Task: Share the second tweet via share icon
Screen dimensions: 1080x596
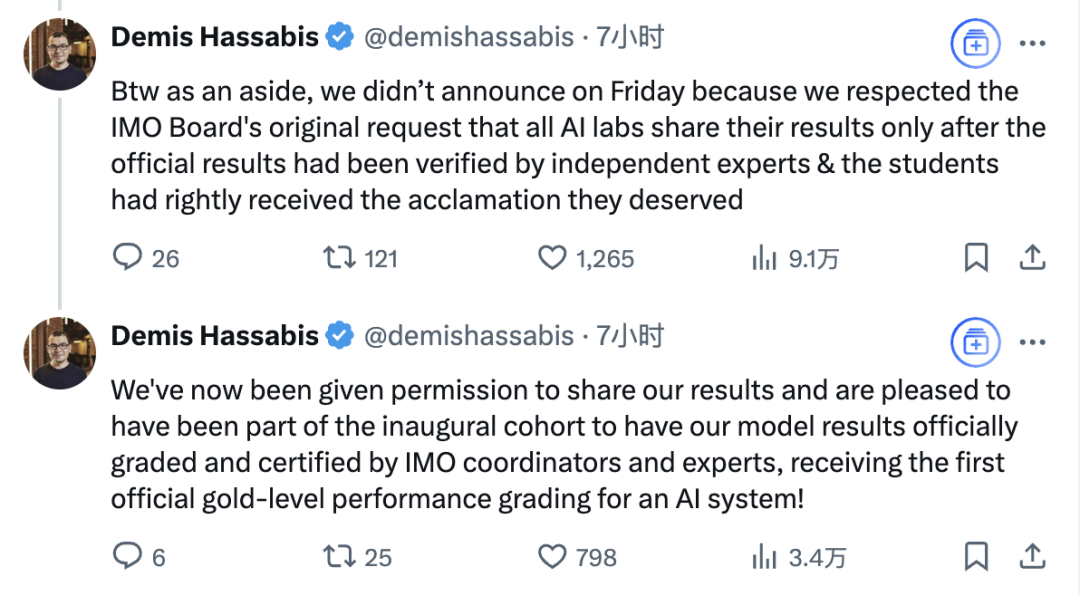Action: pyautogui.click(x=1032, y=555)
